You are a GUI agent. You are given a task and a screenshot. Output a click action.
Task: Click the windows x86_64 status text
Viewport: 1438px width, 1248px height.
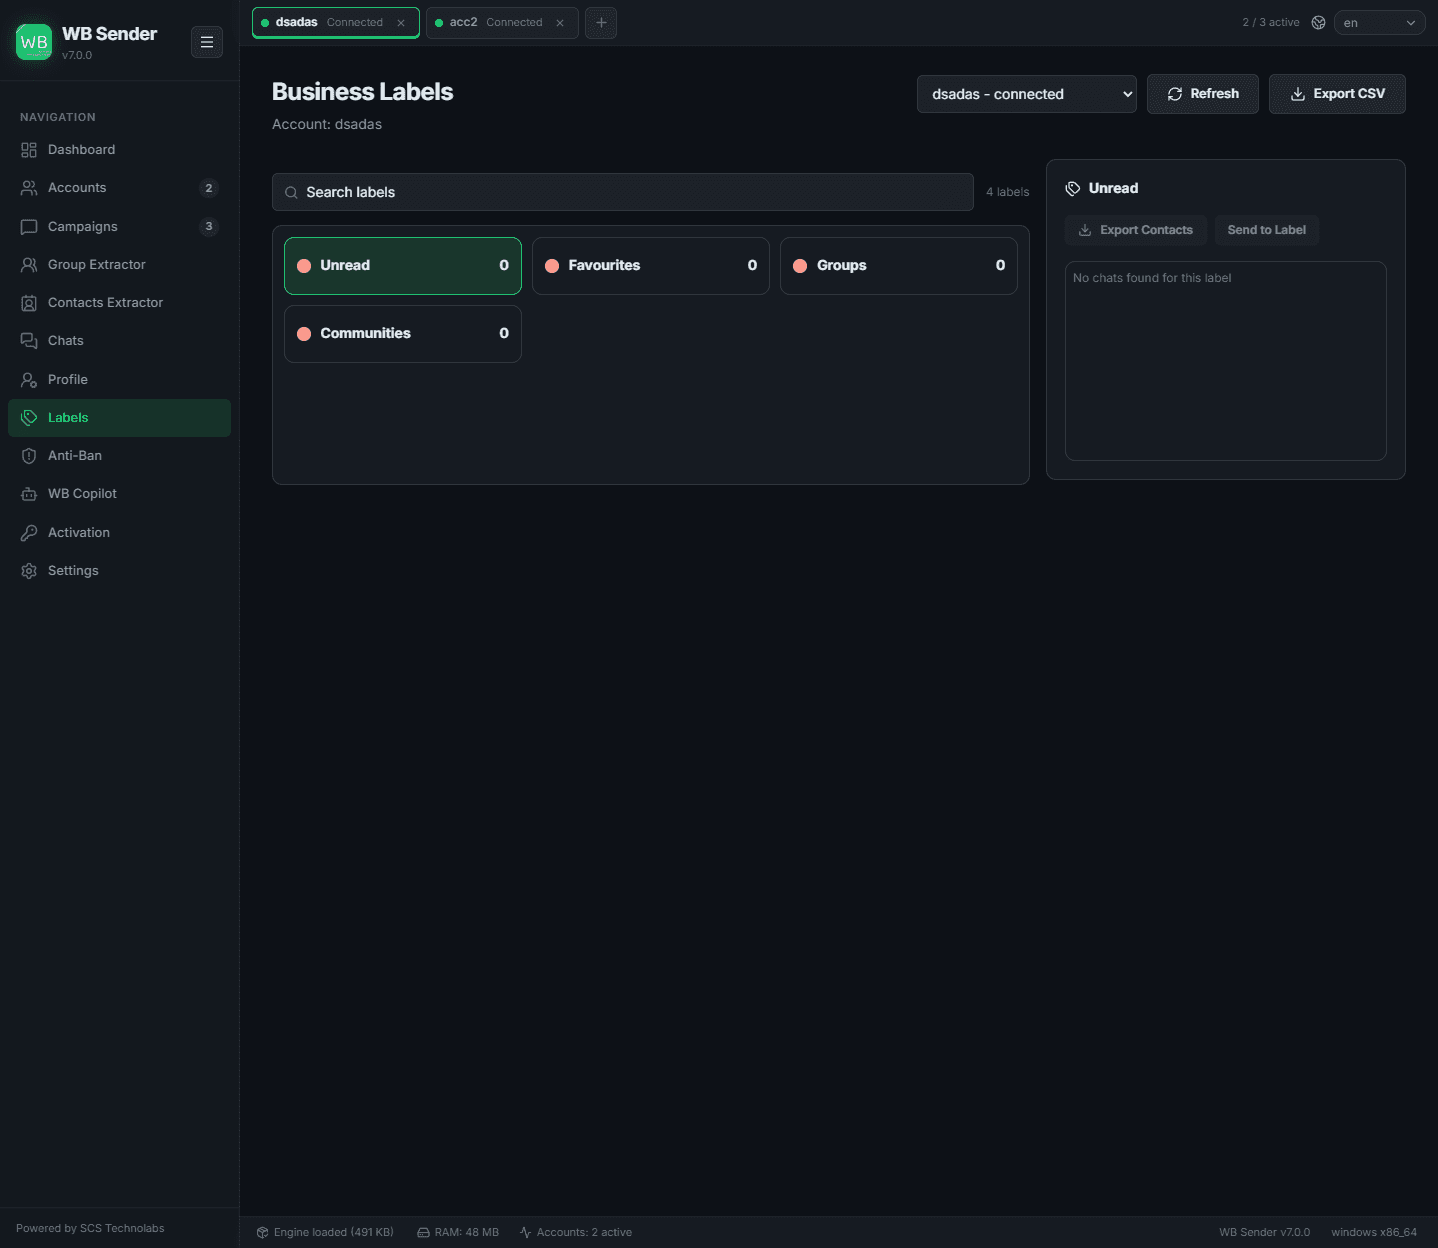1374,1232
